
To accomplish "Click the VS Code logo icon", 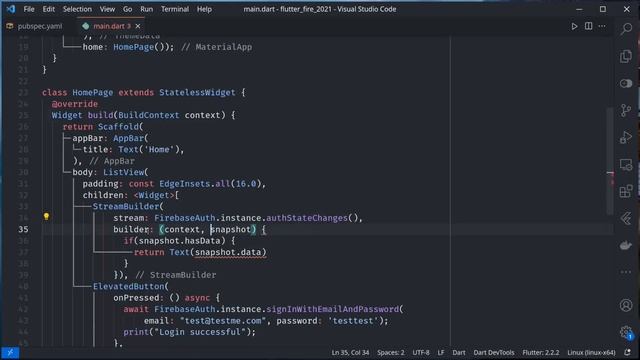I will point(11,9).
